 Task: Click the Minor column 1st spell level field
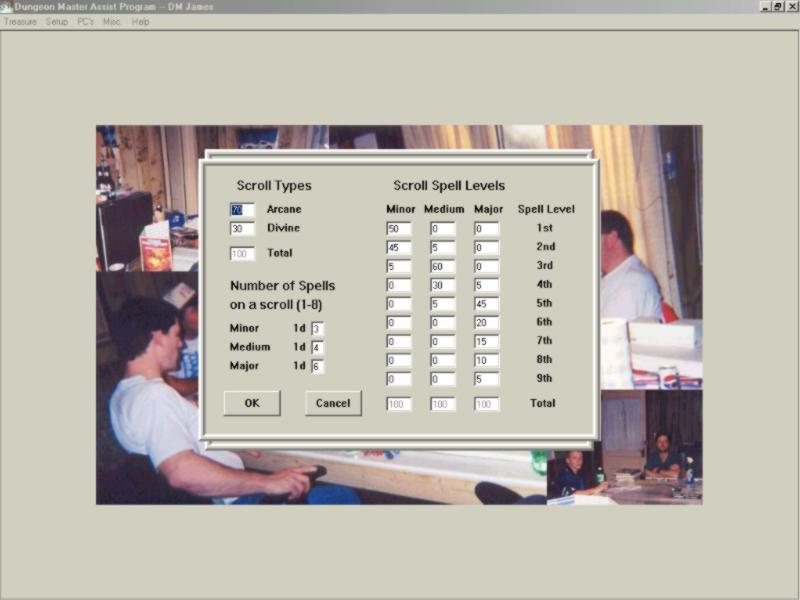pos(398,229)
